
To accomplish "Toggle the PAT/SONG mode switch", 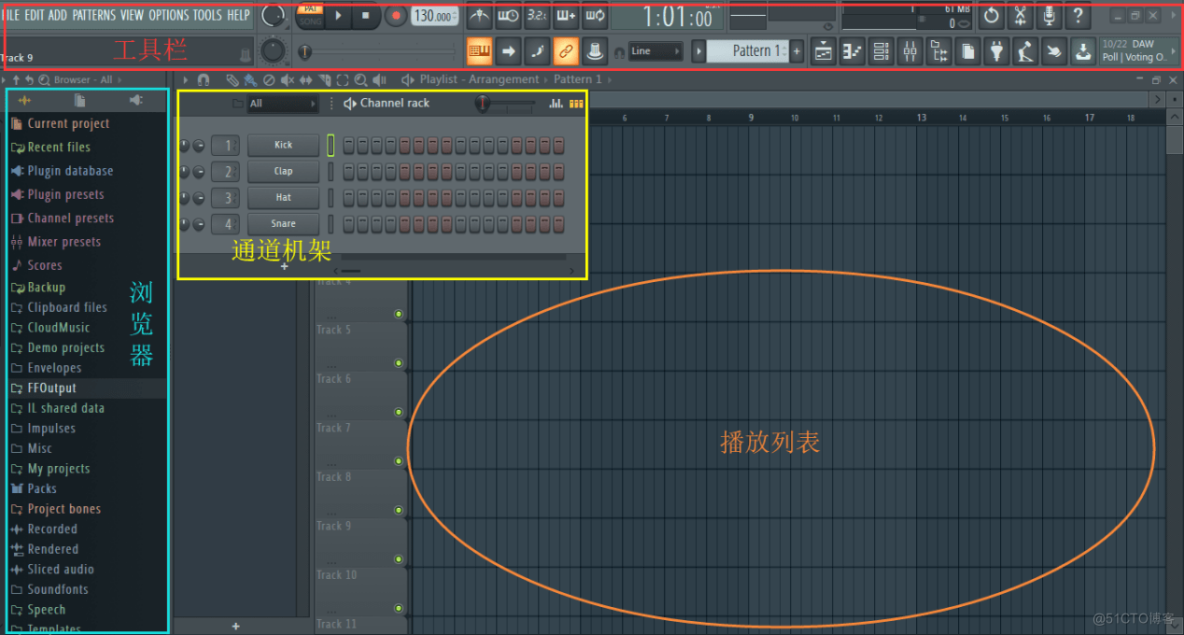I will 310,15.
